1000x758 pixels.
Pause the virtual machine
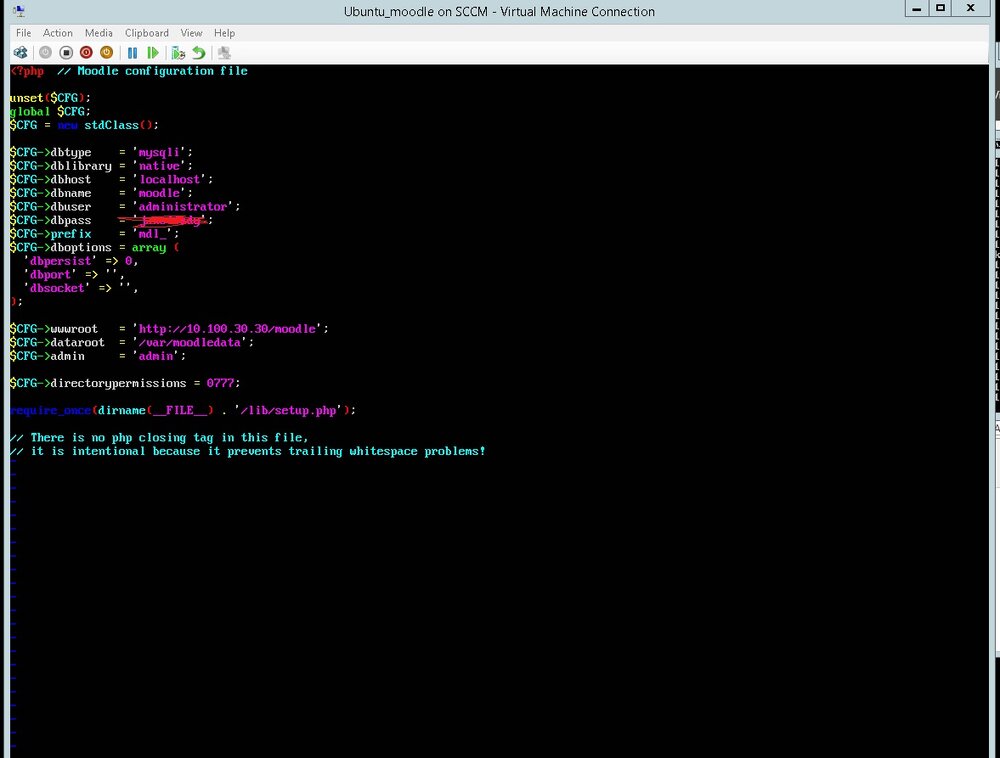[133, 53]
